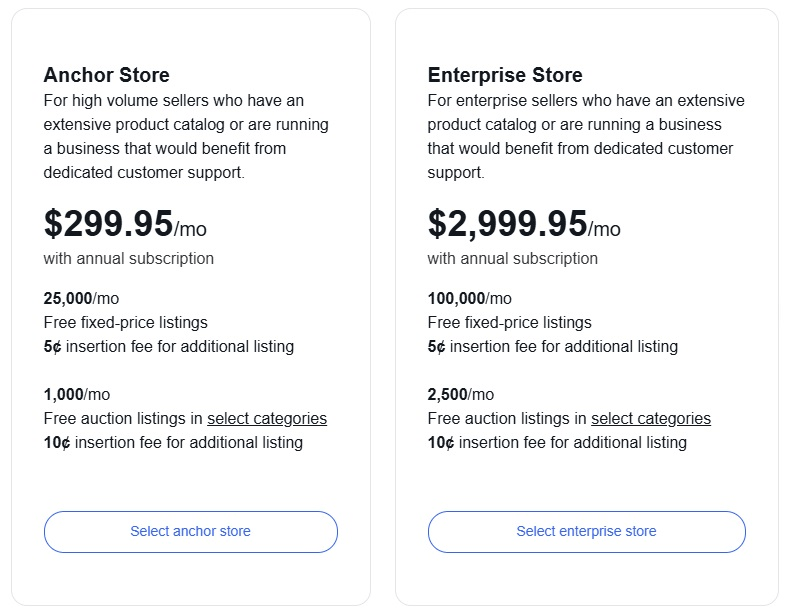The width and height of the screenshot is (797, 616).
Task: Click the $2,999.95/mo price
Action: [524, 224]
